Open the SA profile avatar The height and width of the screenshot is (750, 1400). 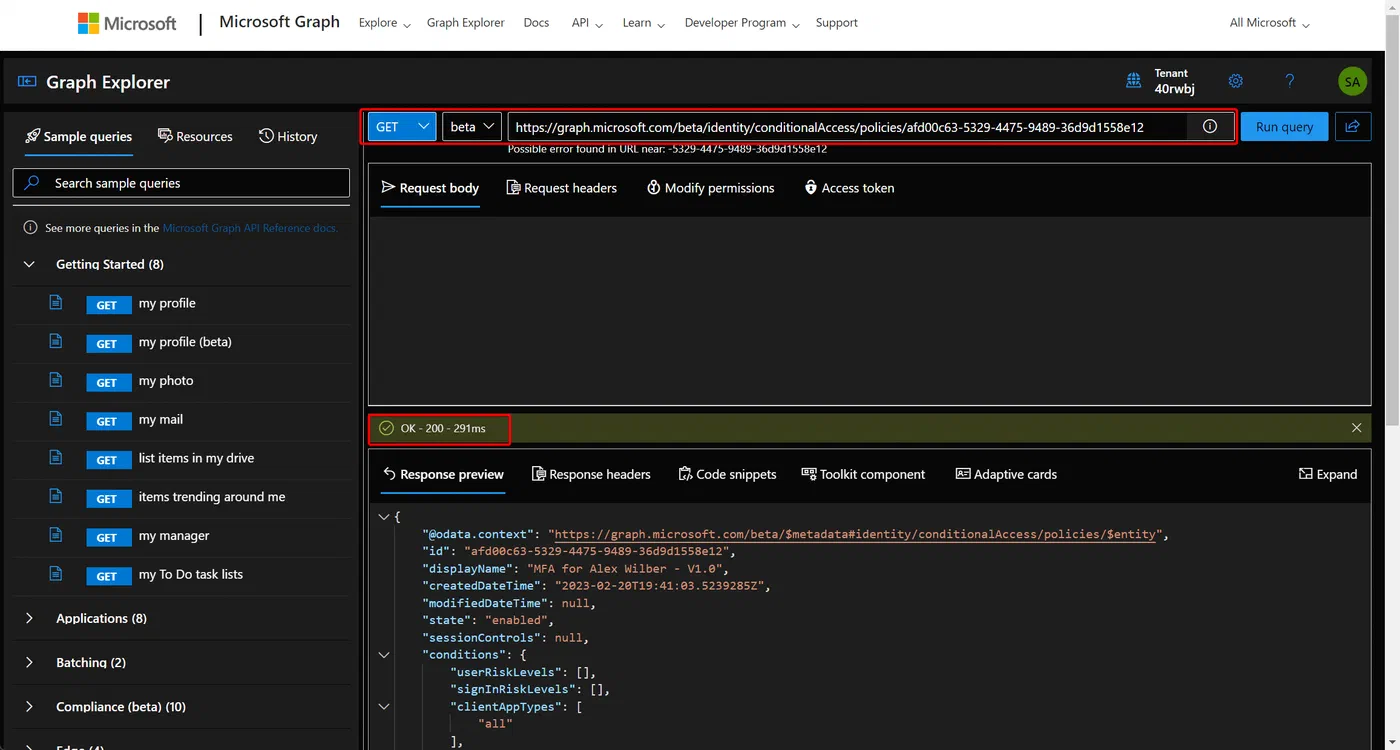point(1352,82)
